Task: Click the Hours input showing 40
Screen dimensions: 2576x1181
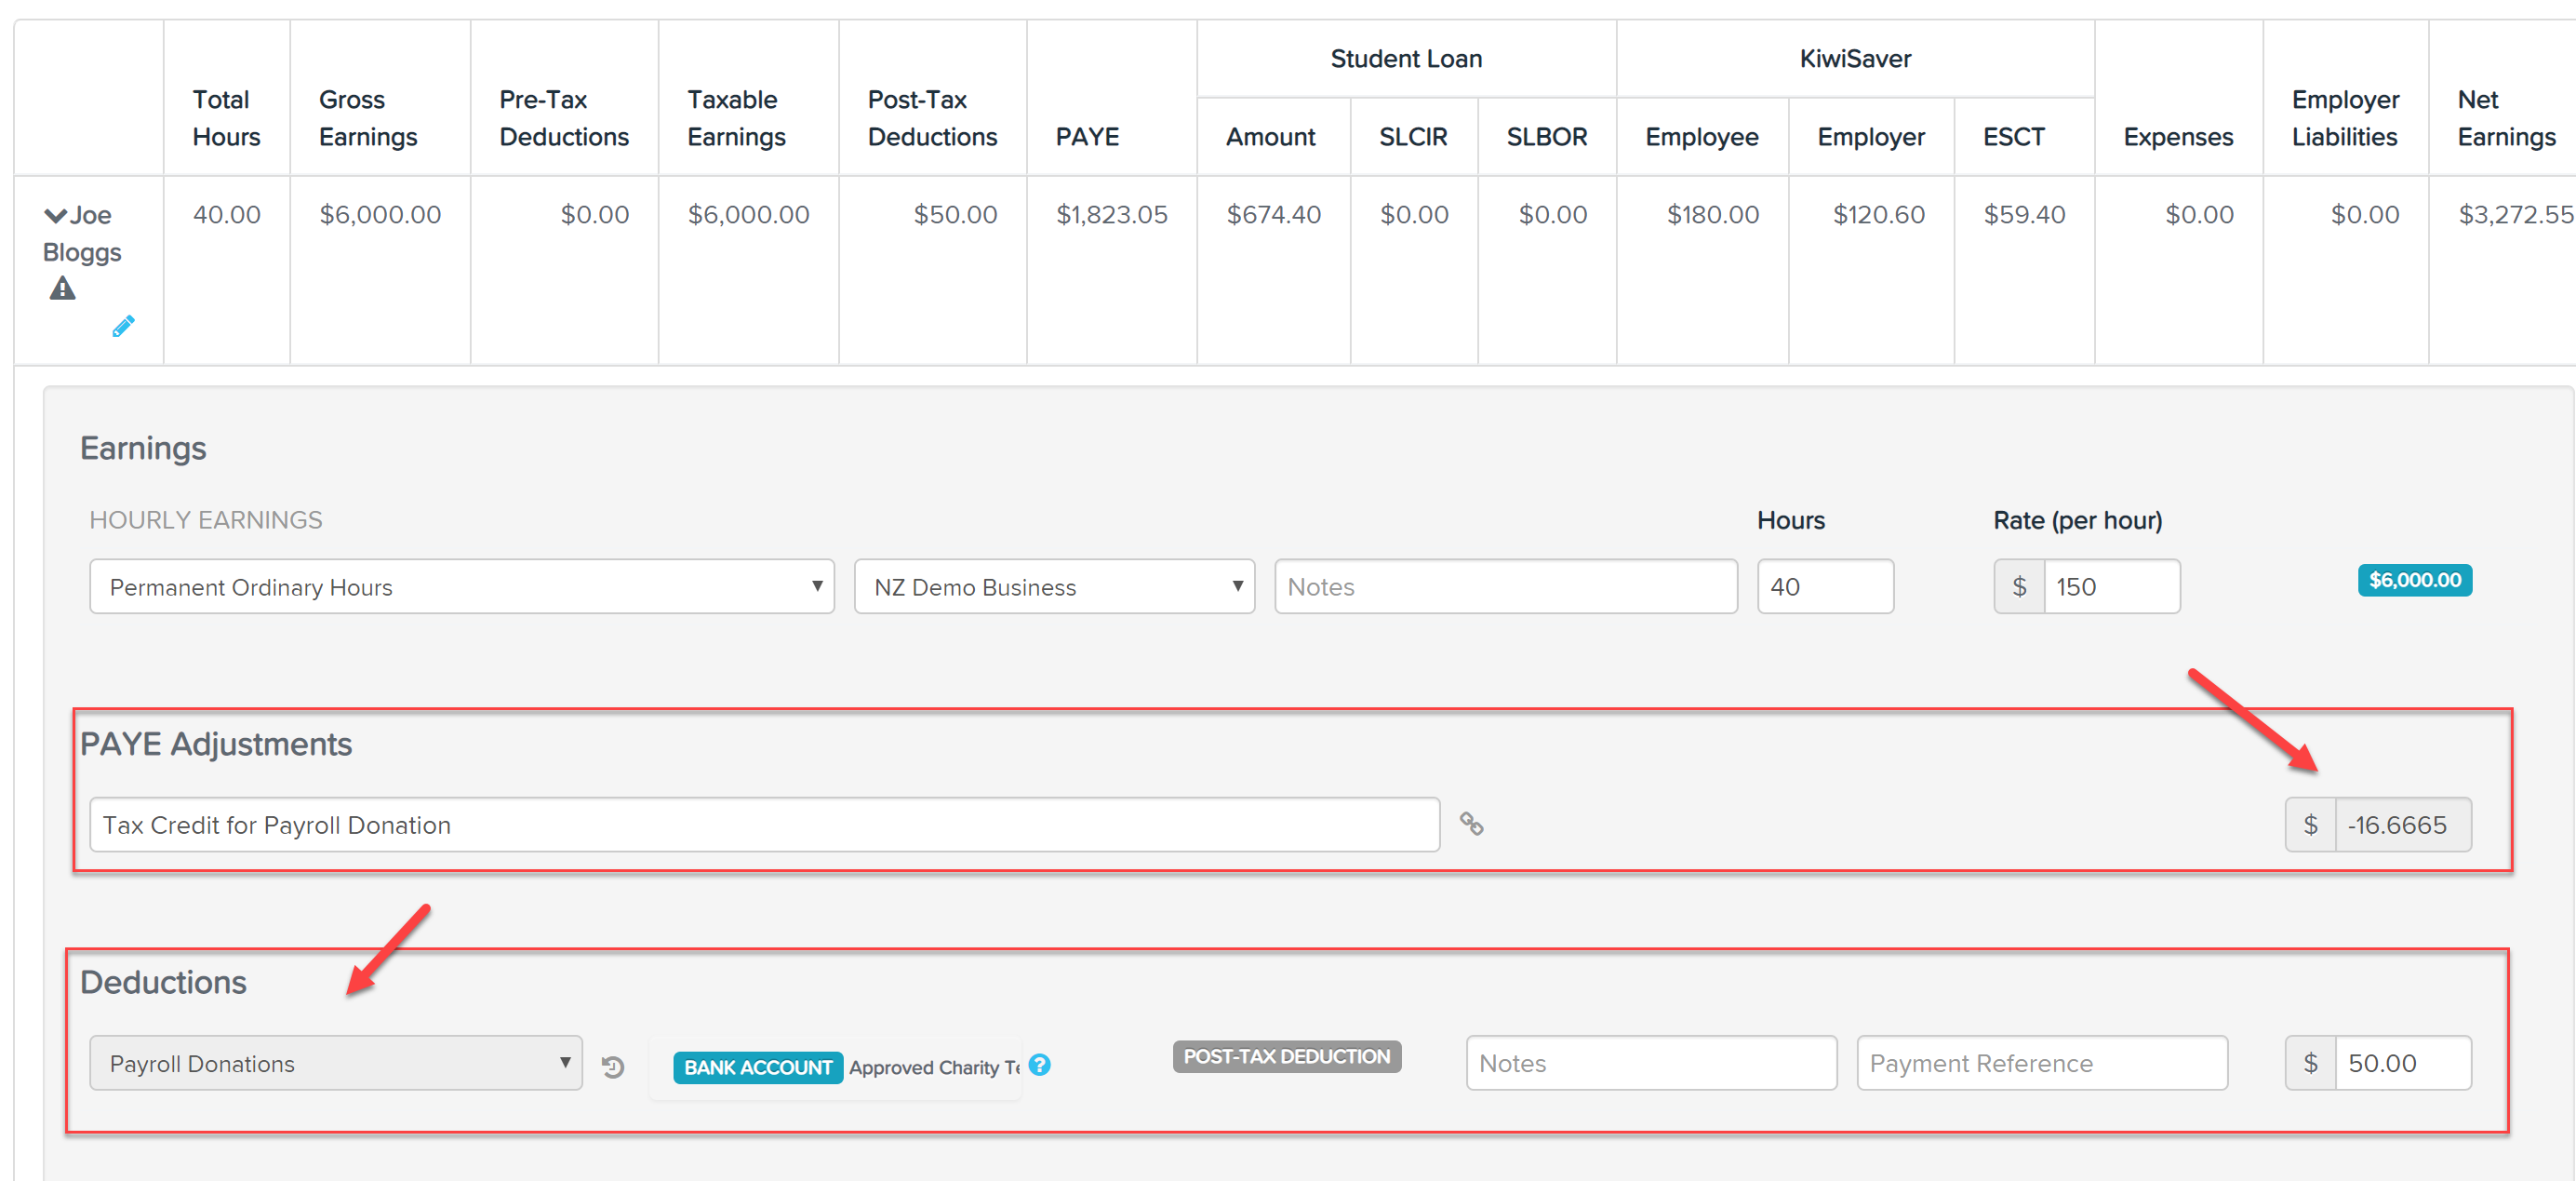Action: (x=1825, y=587)
